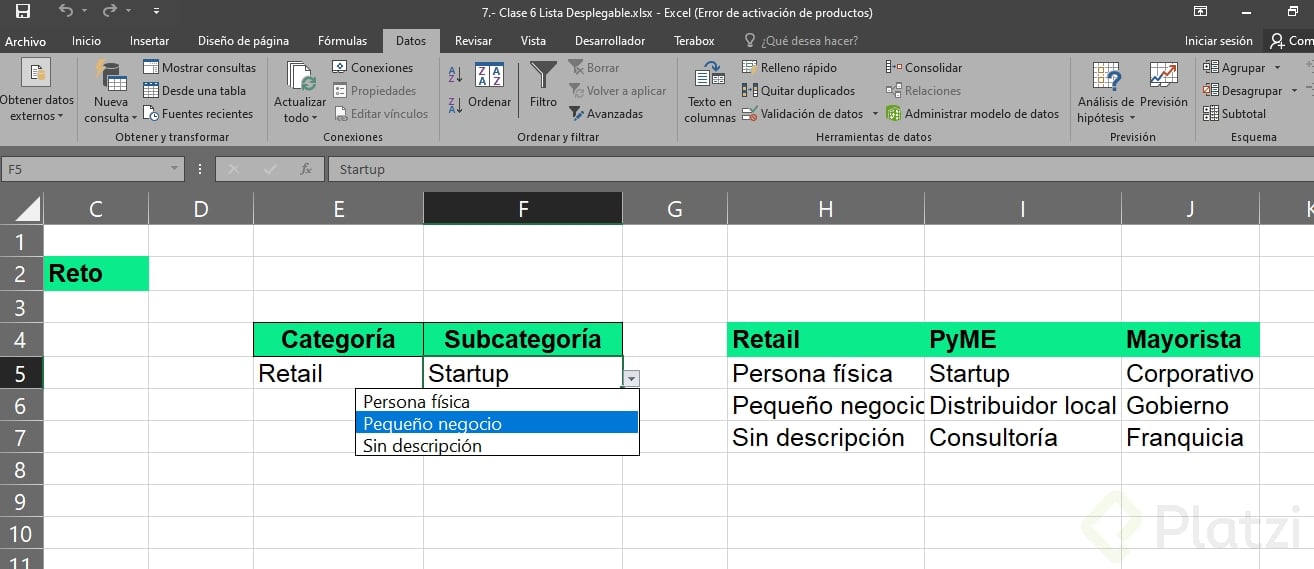
Task: Click the Corporativo cell
Action: point(1190,373)
